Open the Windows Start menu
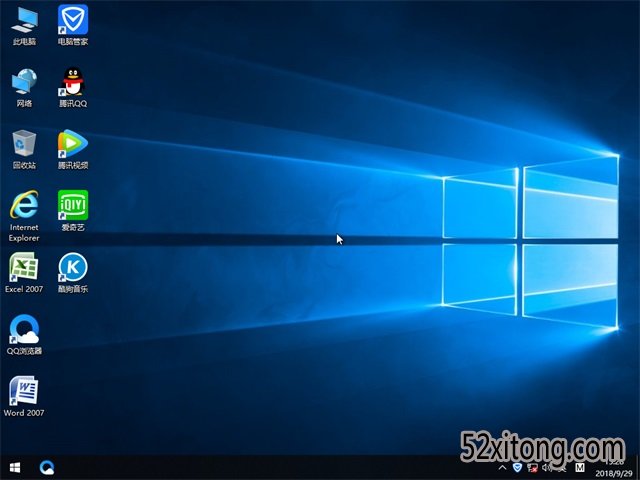 point(15,467)
